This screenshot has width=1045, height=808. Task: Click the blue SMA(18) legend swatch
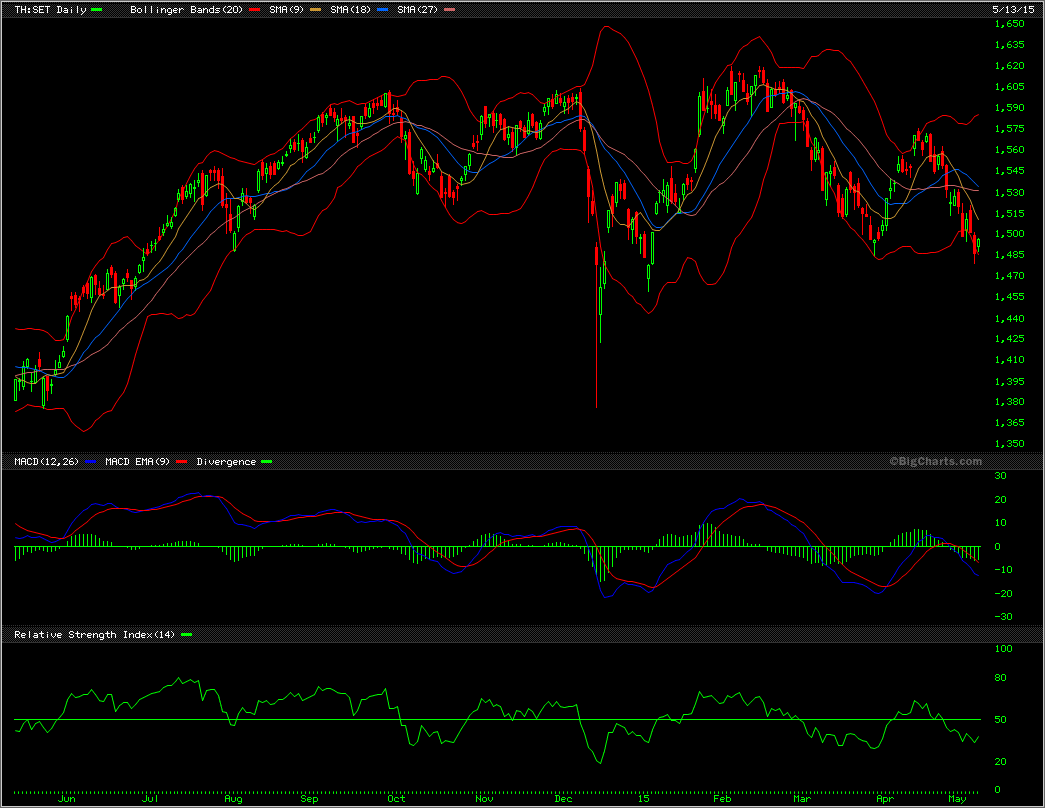[383, 10]
